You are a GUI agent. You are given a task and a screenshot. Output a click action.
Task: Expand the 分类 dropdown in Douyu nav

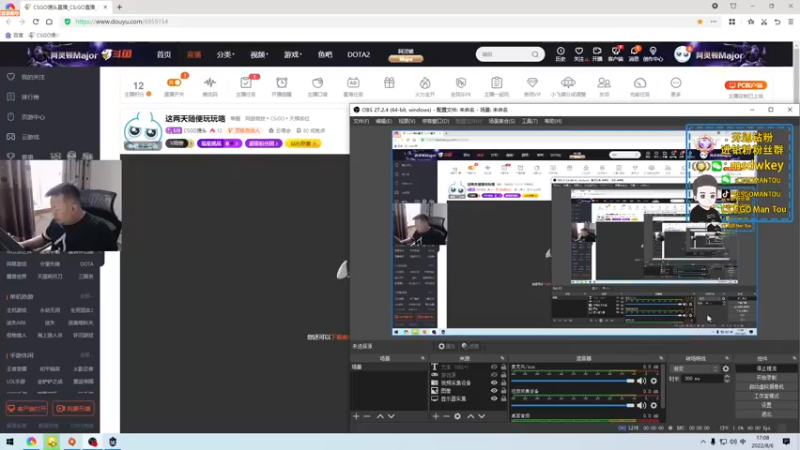coord(225,55)
